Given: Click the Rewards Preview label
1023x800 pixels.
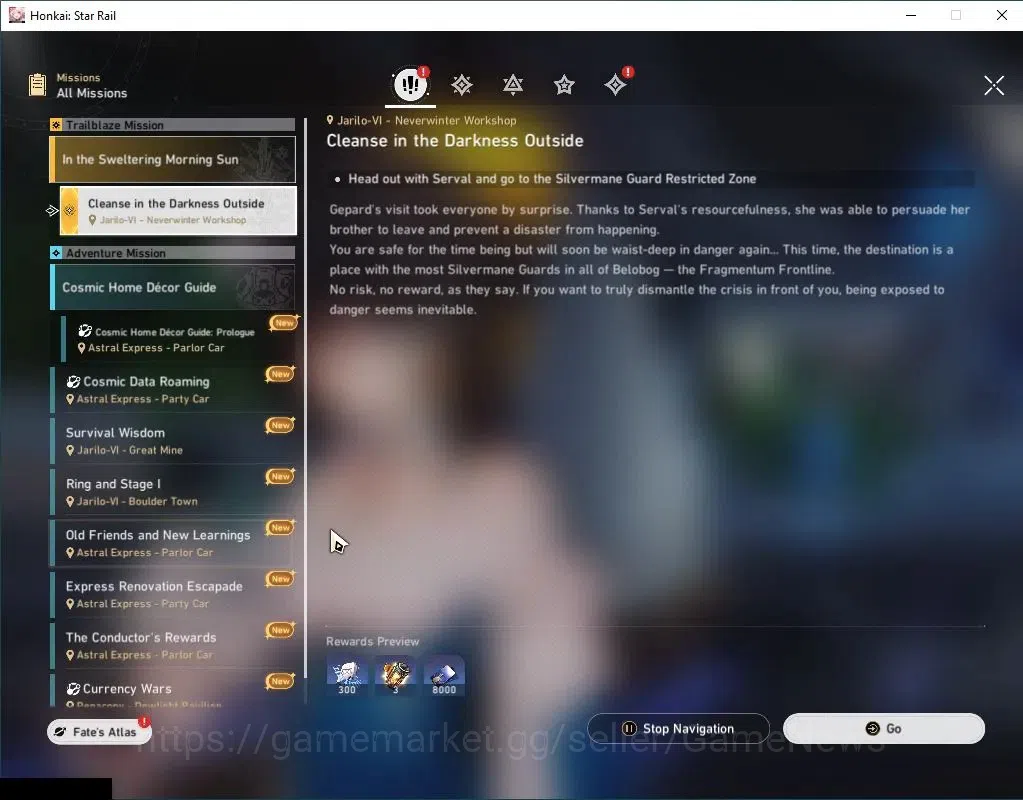Looking at the screenshot, I should [373, 641].
